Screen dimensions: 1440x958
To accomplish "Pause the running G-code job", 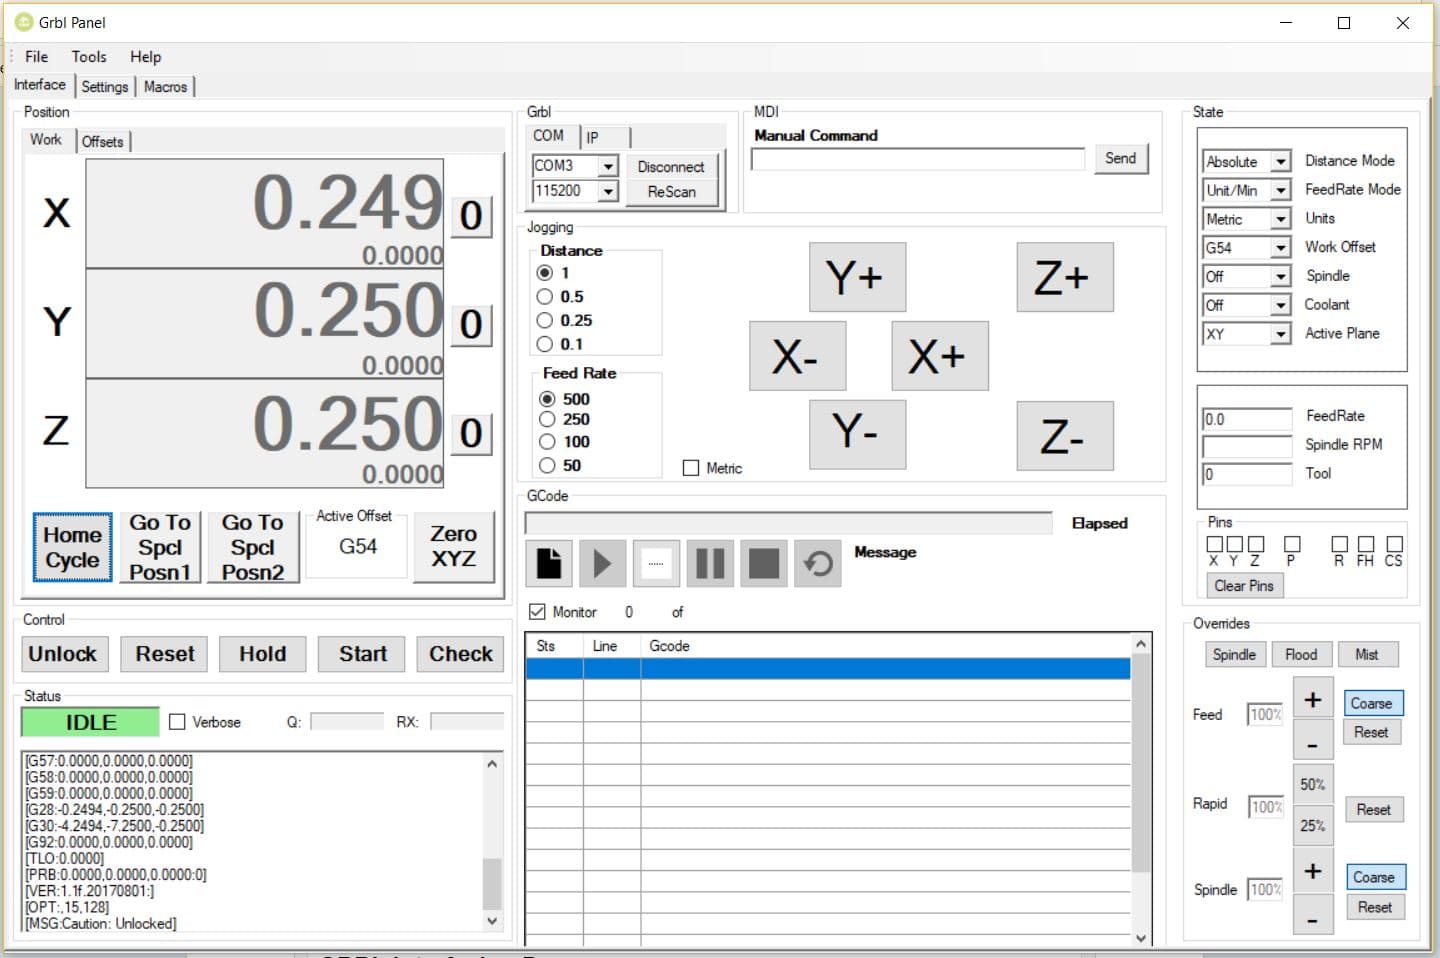I will point(709,564).
